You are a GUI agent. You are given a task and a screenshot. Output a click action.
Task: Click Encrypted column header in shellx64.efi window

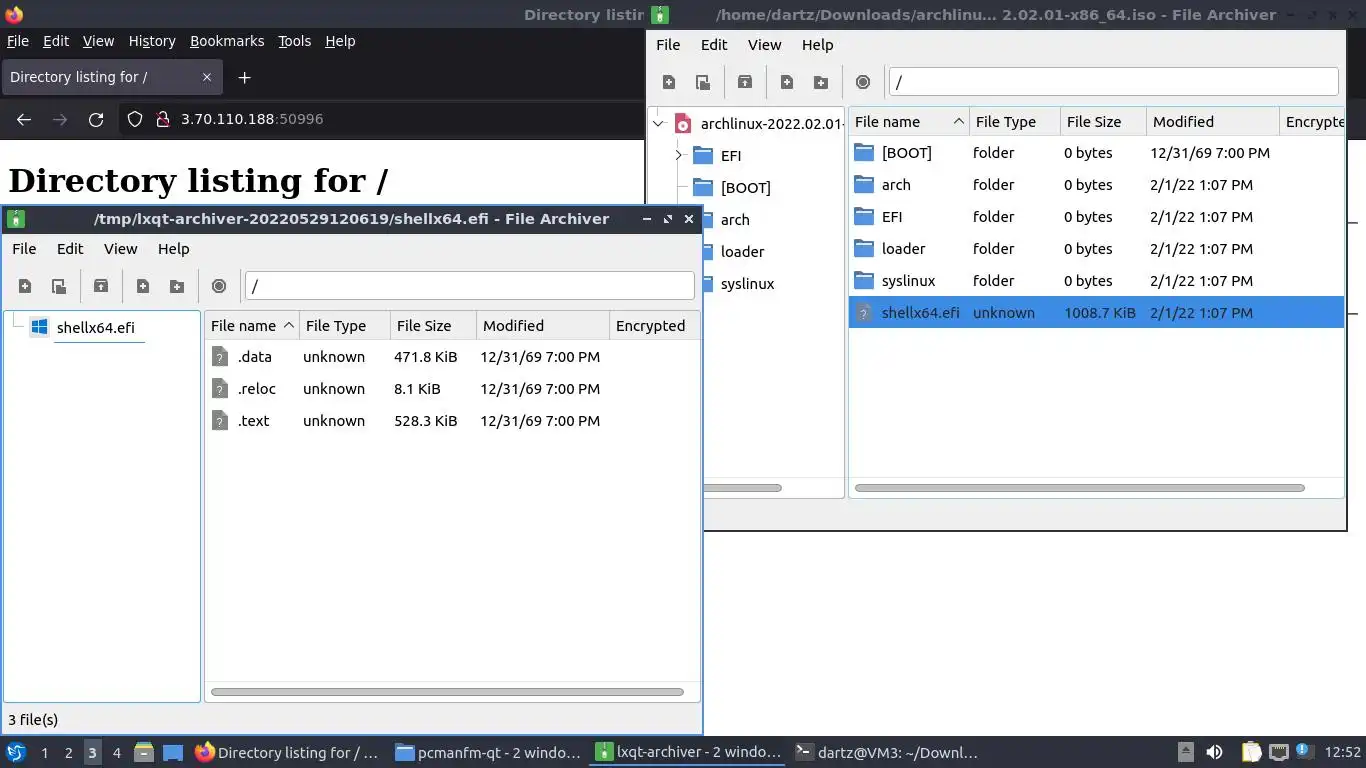tap(654, 326)
